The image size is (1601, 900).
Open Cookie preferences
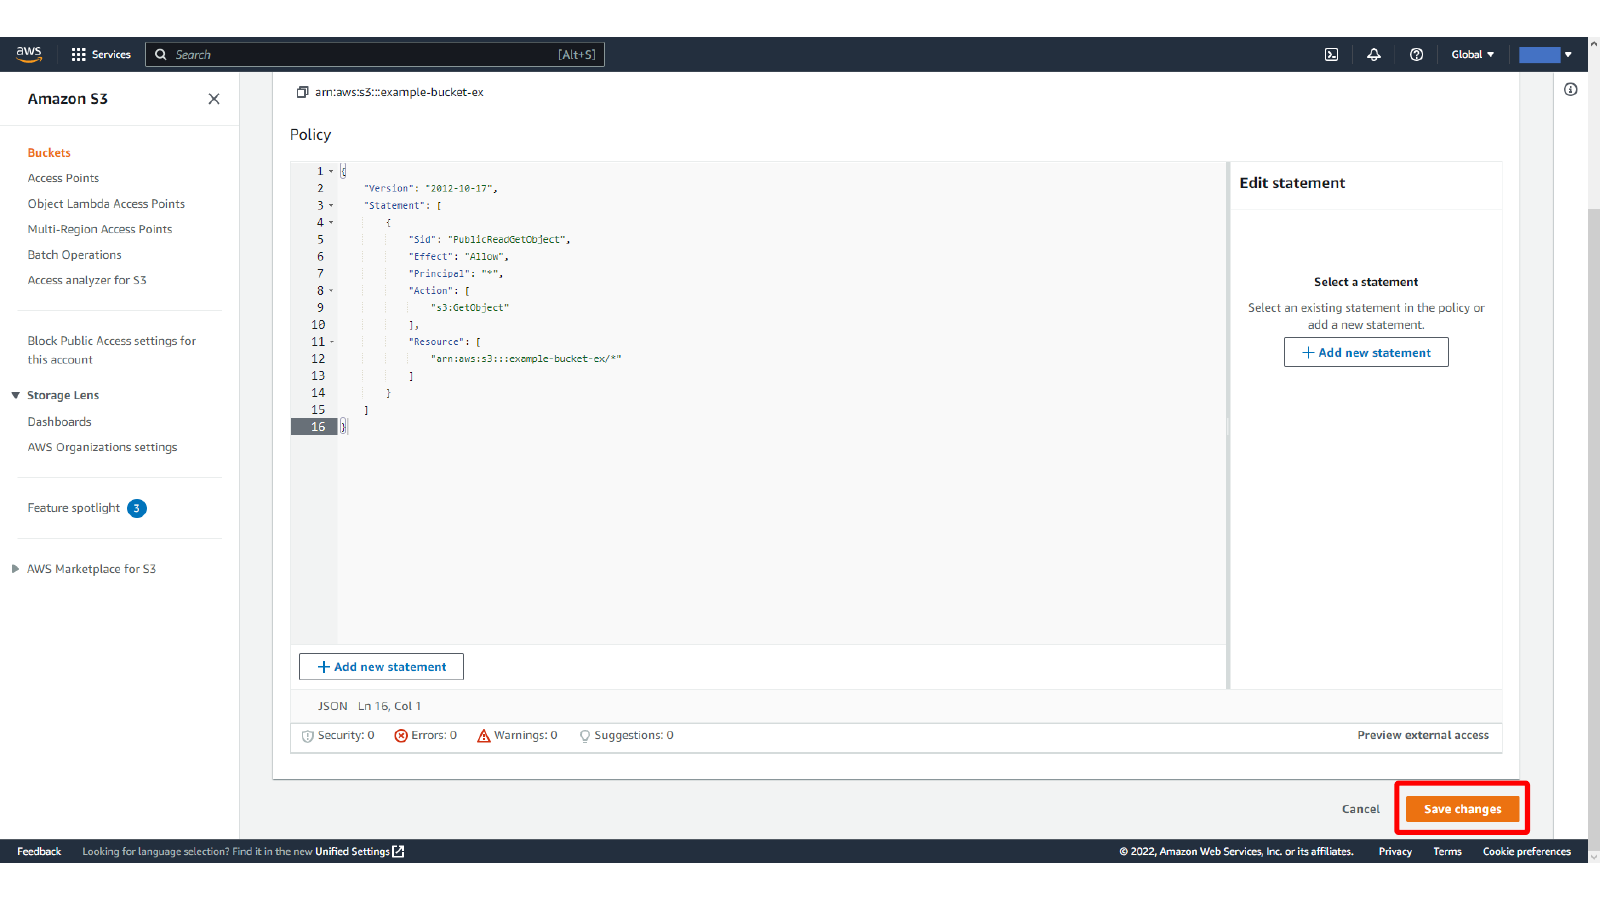(x=1527, y=852)
